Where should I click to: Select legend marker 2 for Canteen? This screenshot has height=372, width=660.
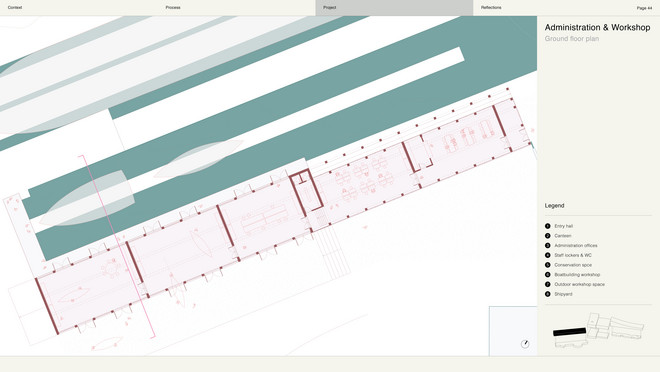548,236
